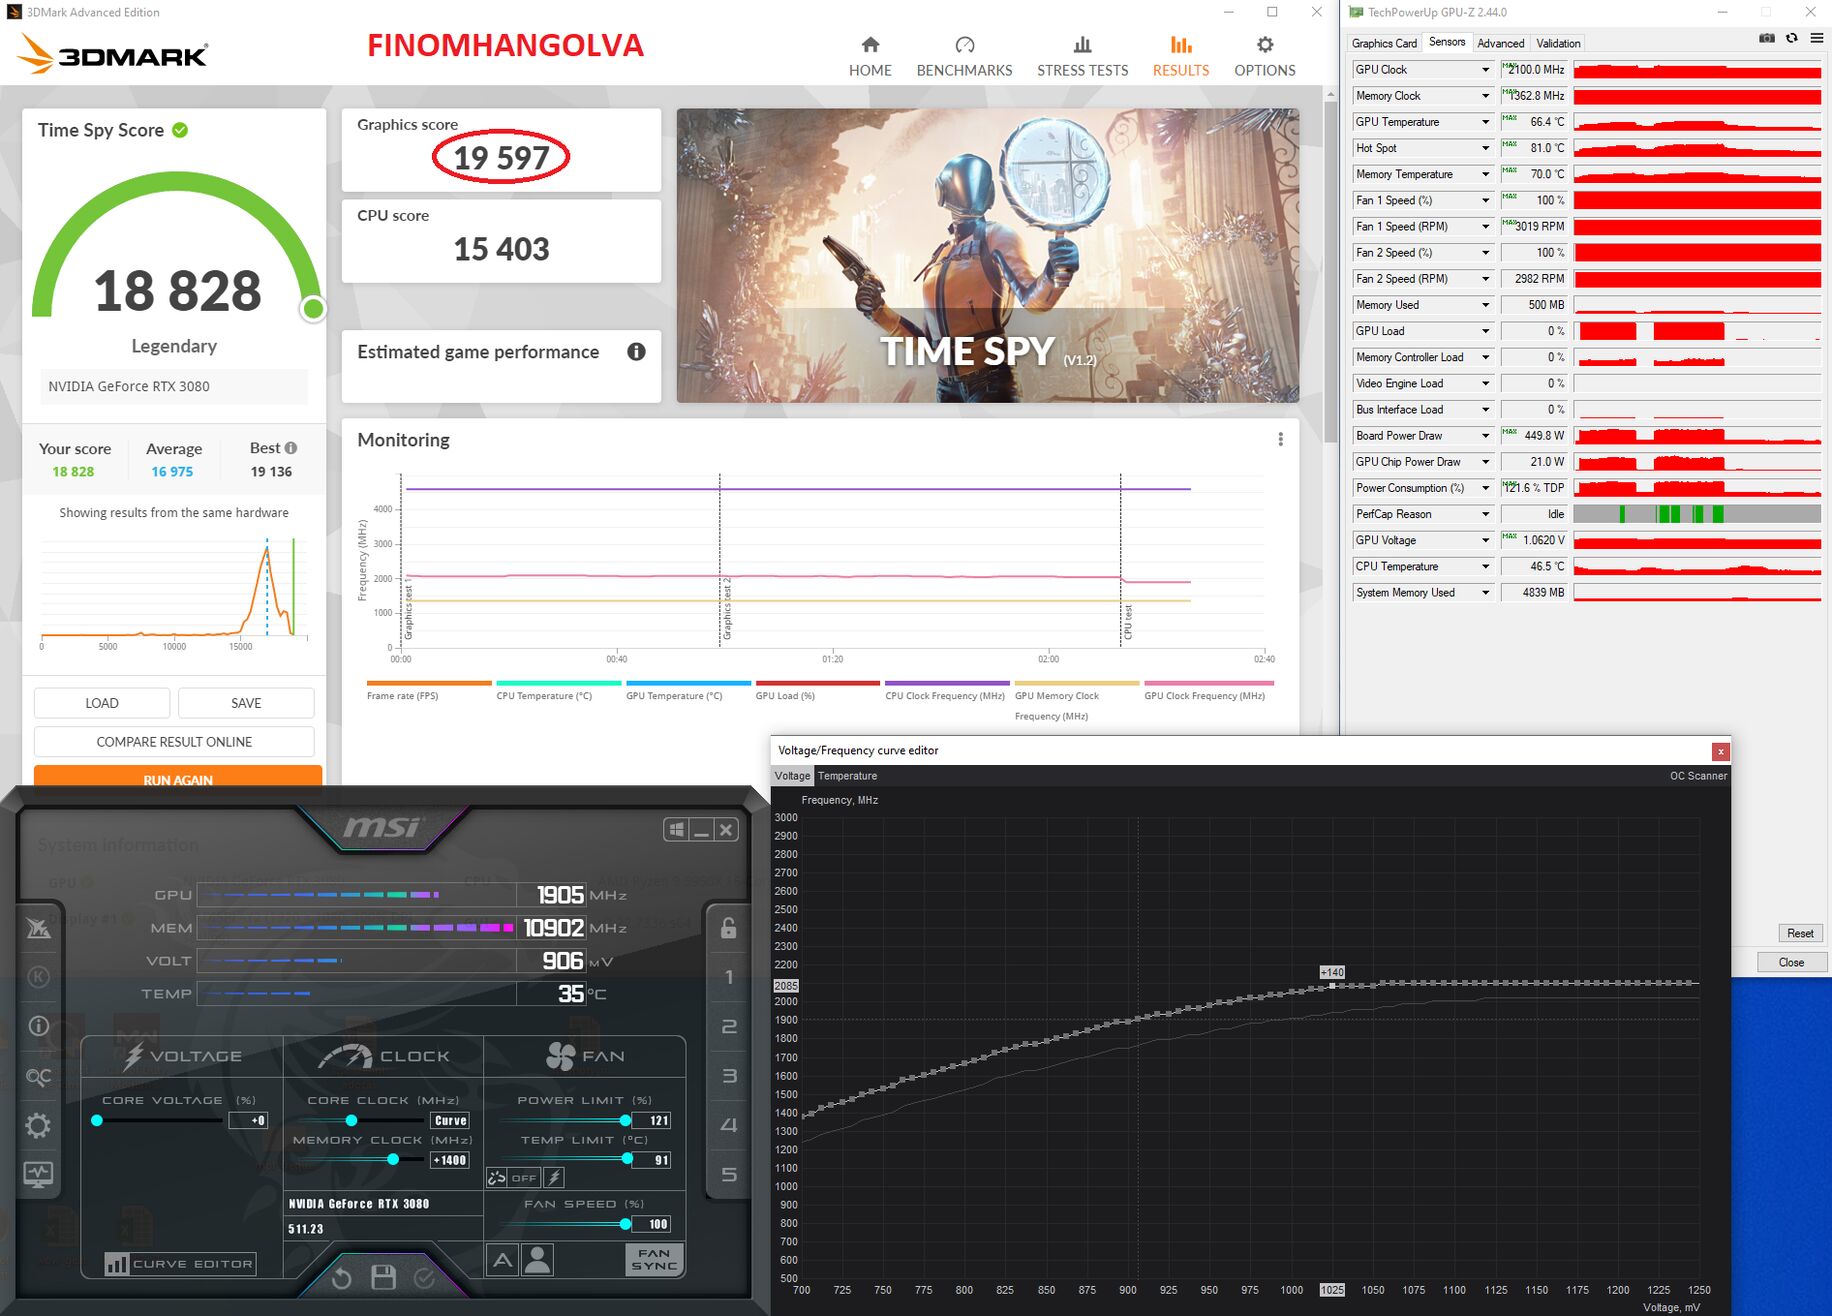Switch to the GPU-Z Graphics Card tab

[x=1384, y=43]
